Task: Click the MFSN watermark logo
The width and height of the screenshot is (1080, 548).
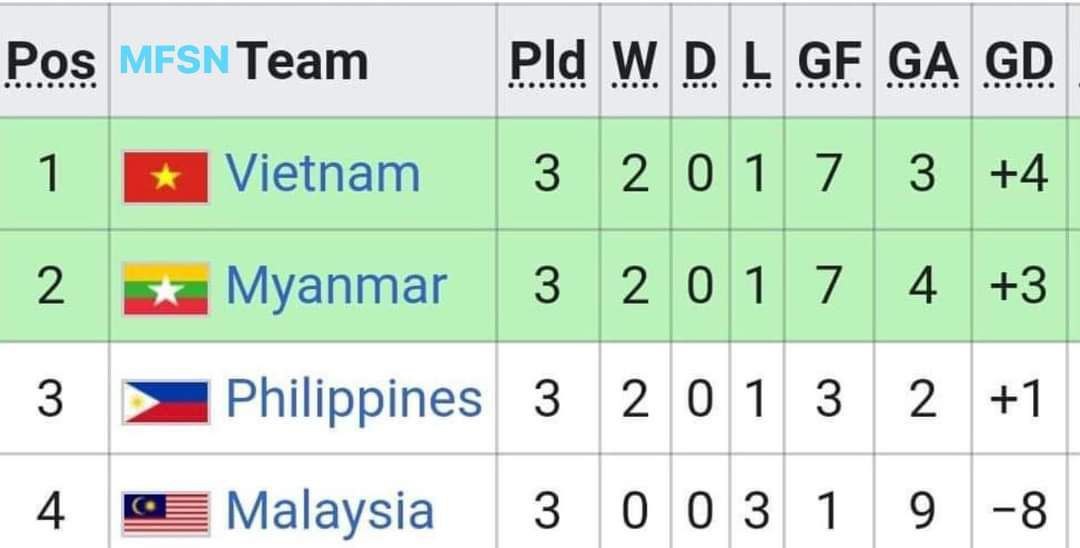Action: point(174,59)
